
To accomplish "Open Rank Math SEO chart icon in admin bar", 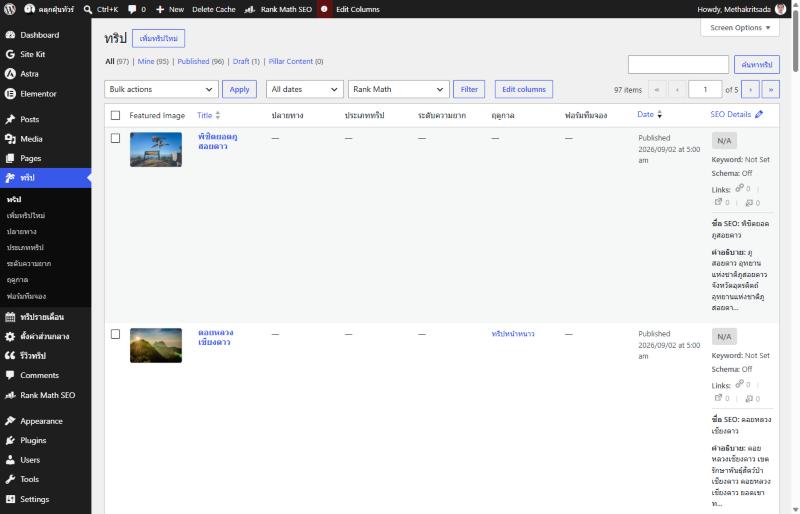I will click(249, 9).
